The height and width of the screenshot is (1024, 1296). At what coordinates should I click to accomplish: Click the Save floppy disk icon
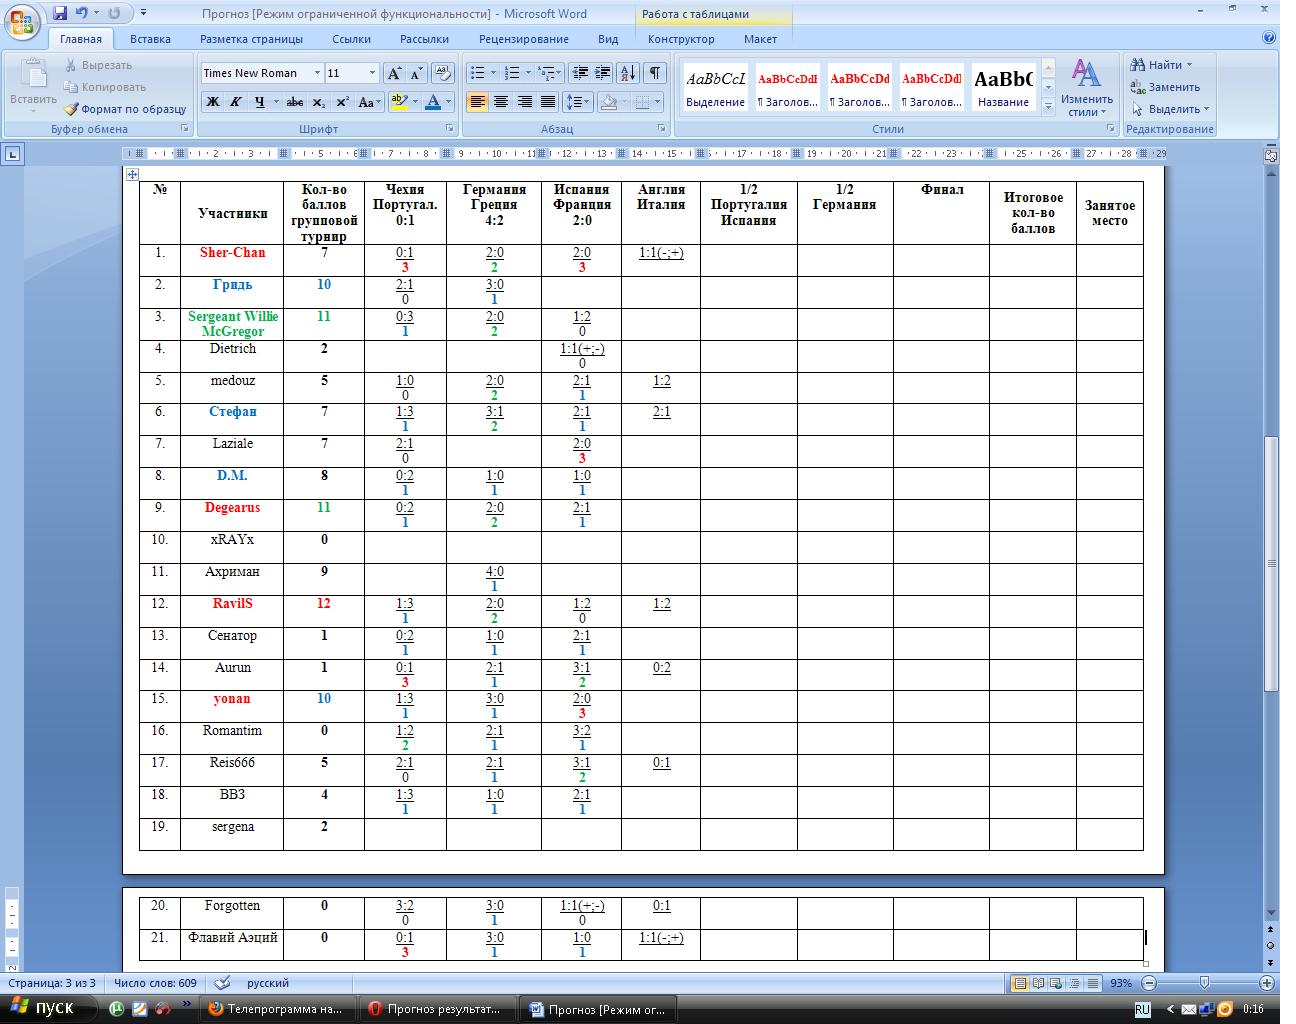coord(60,13)
